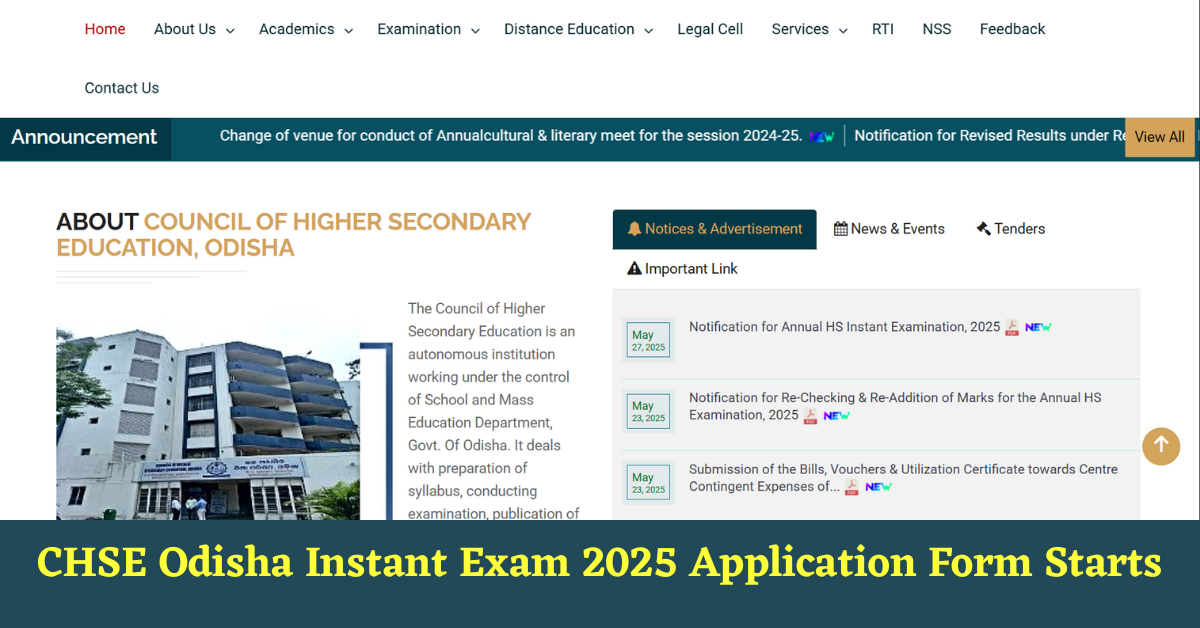Open the RTI menu item
The image size is (1200, 628).
pos(883,29)
